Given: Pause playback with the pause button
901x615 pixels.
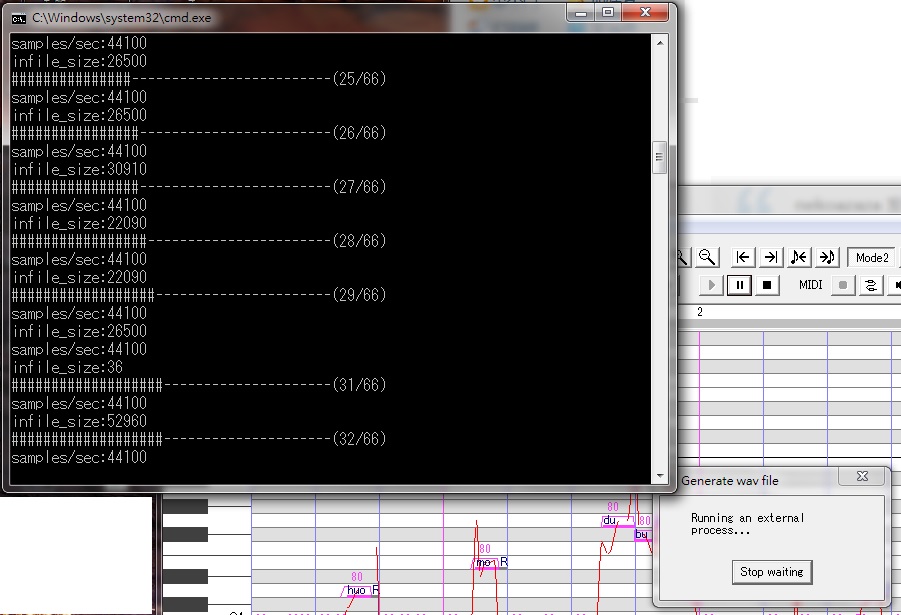Looking at the screenshot, I should point(740,285).
